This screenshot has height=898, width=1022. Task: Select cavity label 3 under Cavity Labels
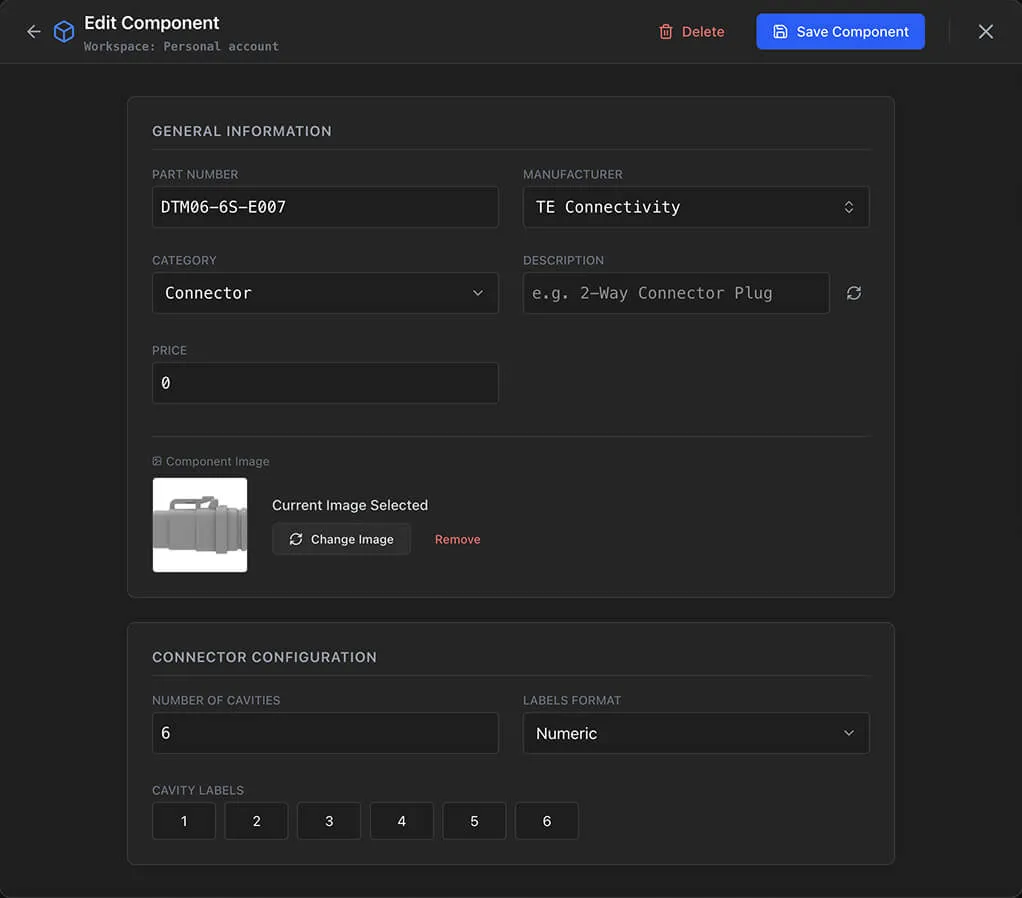pyautogui.click(x=328, y=820)
